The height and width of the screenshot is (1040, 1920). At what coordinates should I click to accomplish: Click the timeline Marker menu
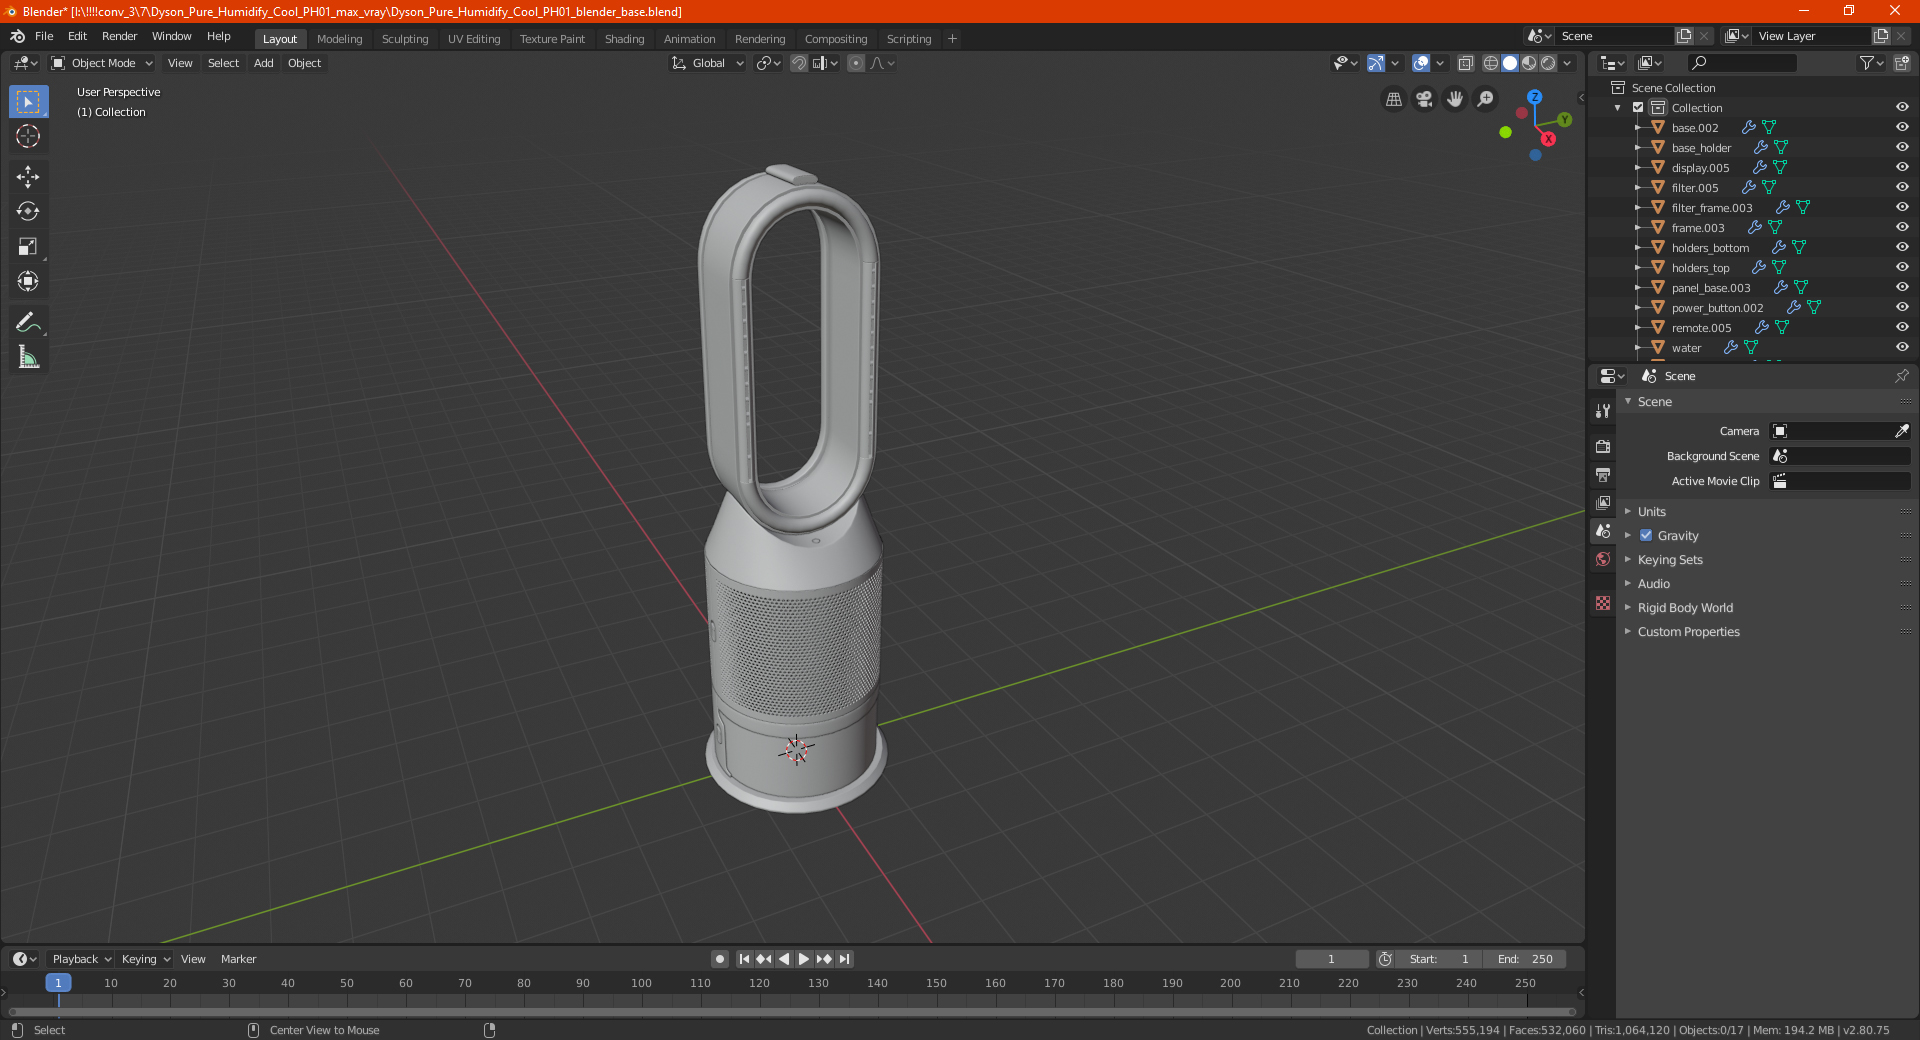(238, 959)
